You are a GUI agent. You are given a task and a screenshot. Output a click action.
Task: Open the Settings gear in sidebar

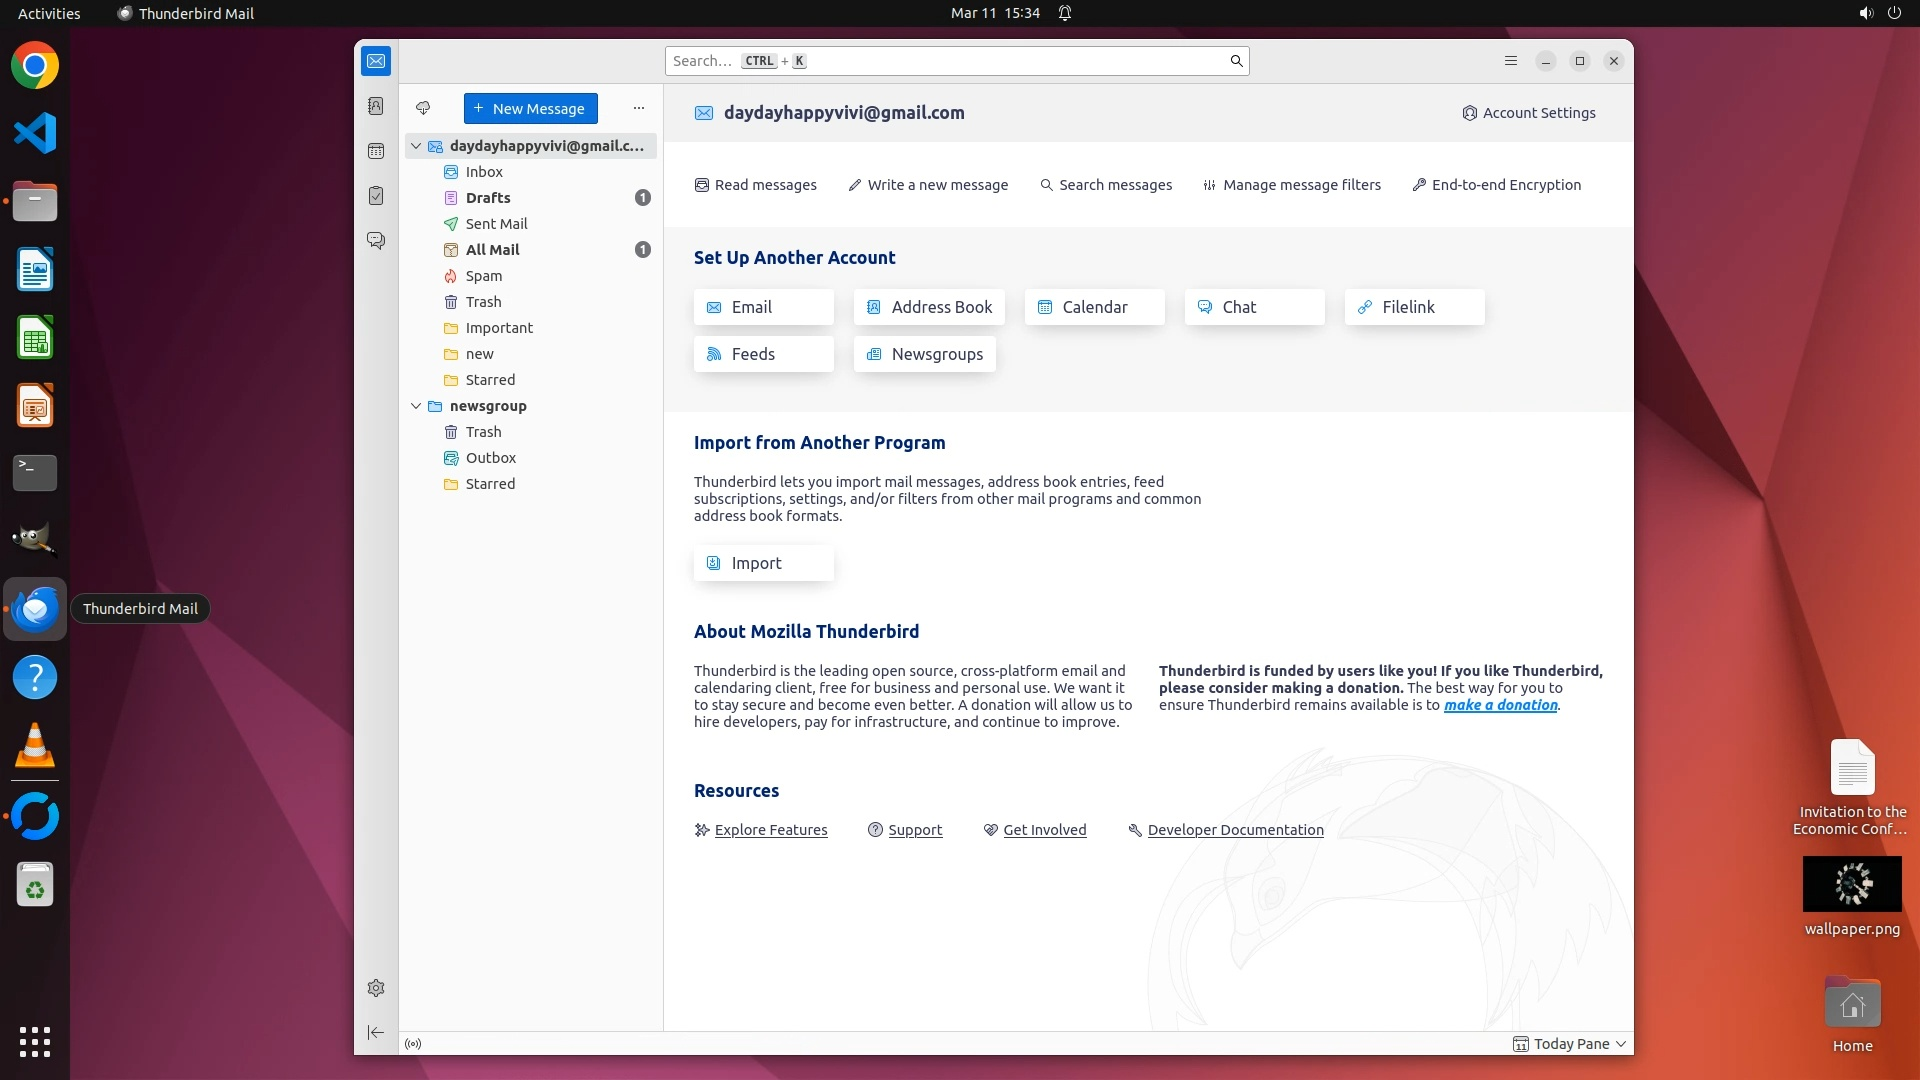pos(376,988)
